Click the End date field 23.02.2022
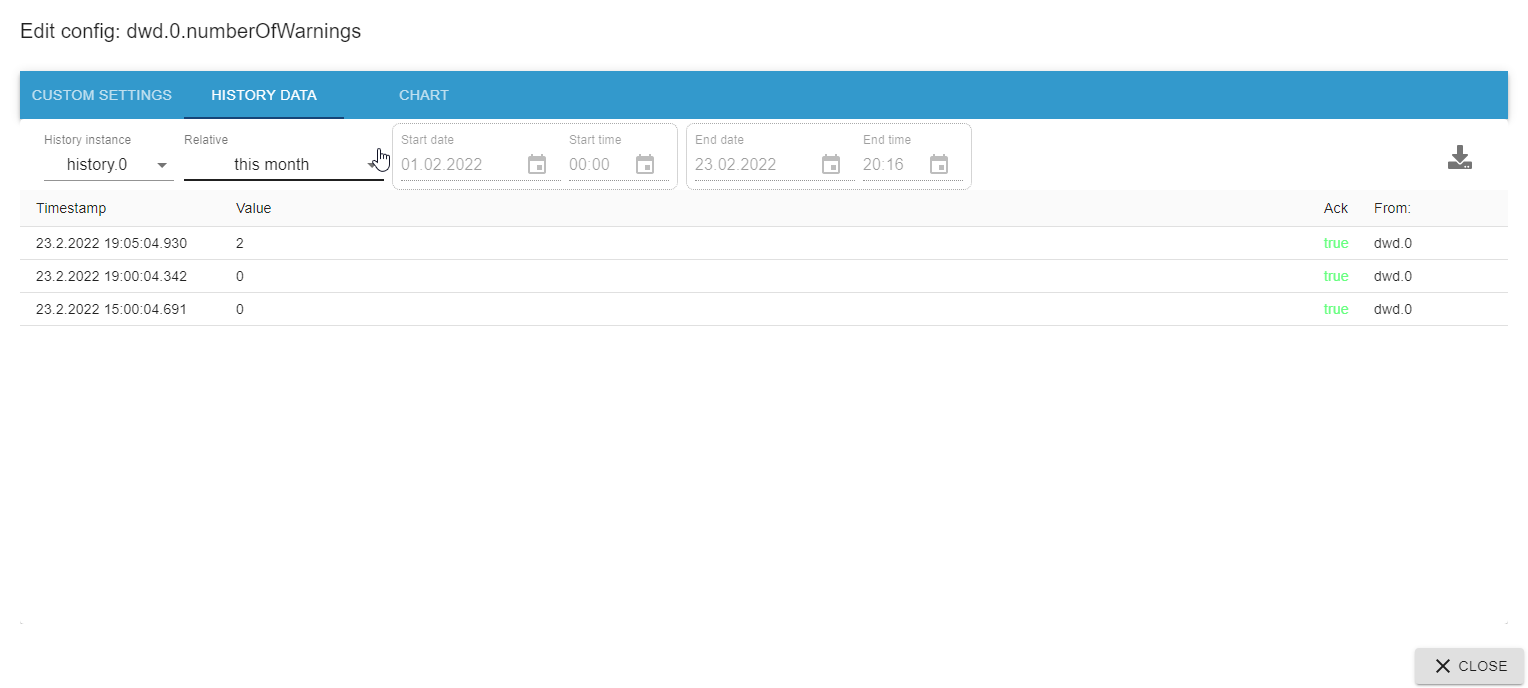Viewport: 1528px width, 688px height. [755, 164]
